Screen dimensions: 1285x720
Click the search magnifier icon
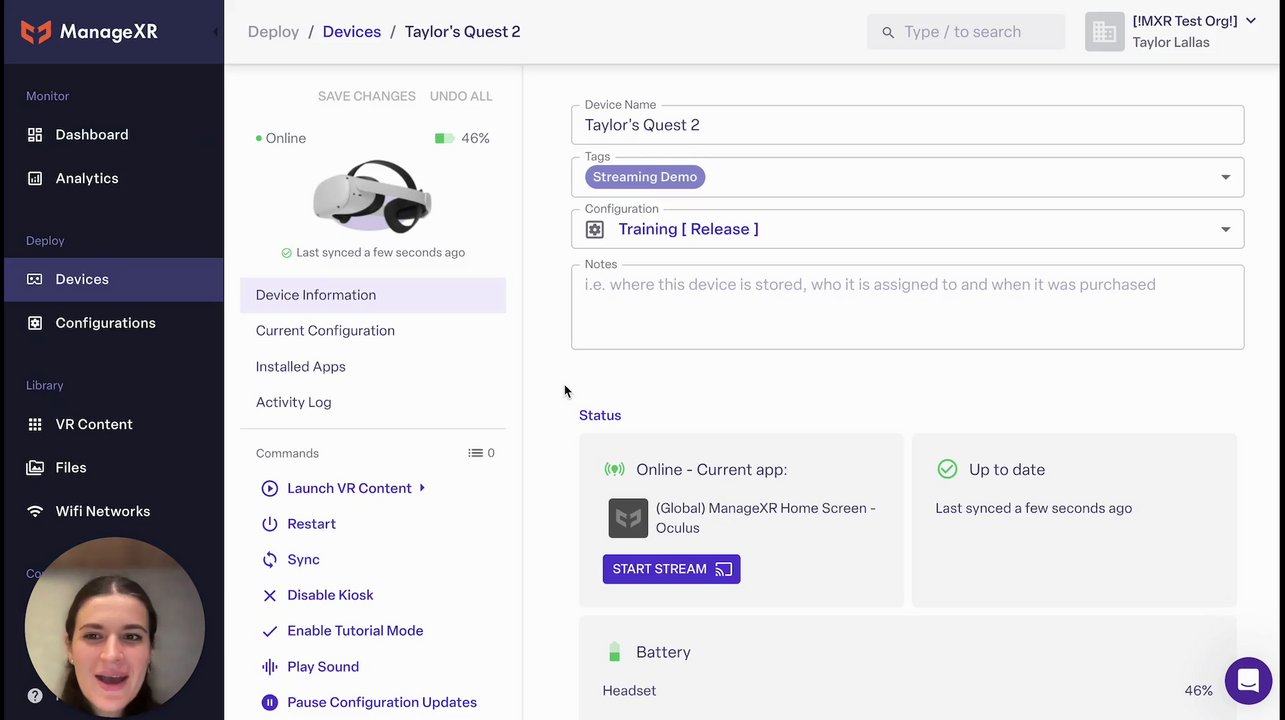(888, 32)
